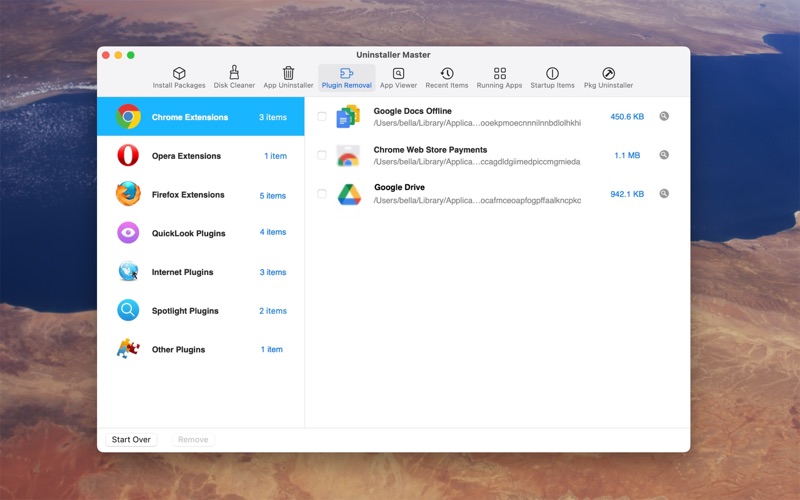This screenshot has width=800, height=500.
Task: Click the 942.1 KB size value
Action: point(627,194)
